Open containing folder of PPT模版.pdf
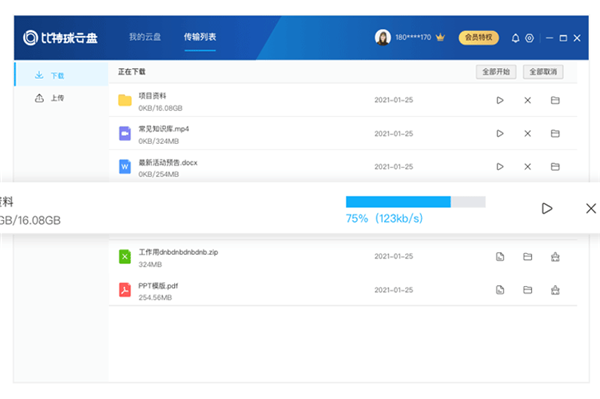This screenshot has width=600, height=399. (x=527, y=290)
